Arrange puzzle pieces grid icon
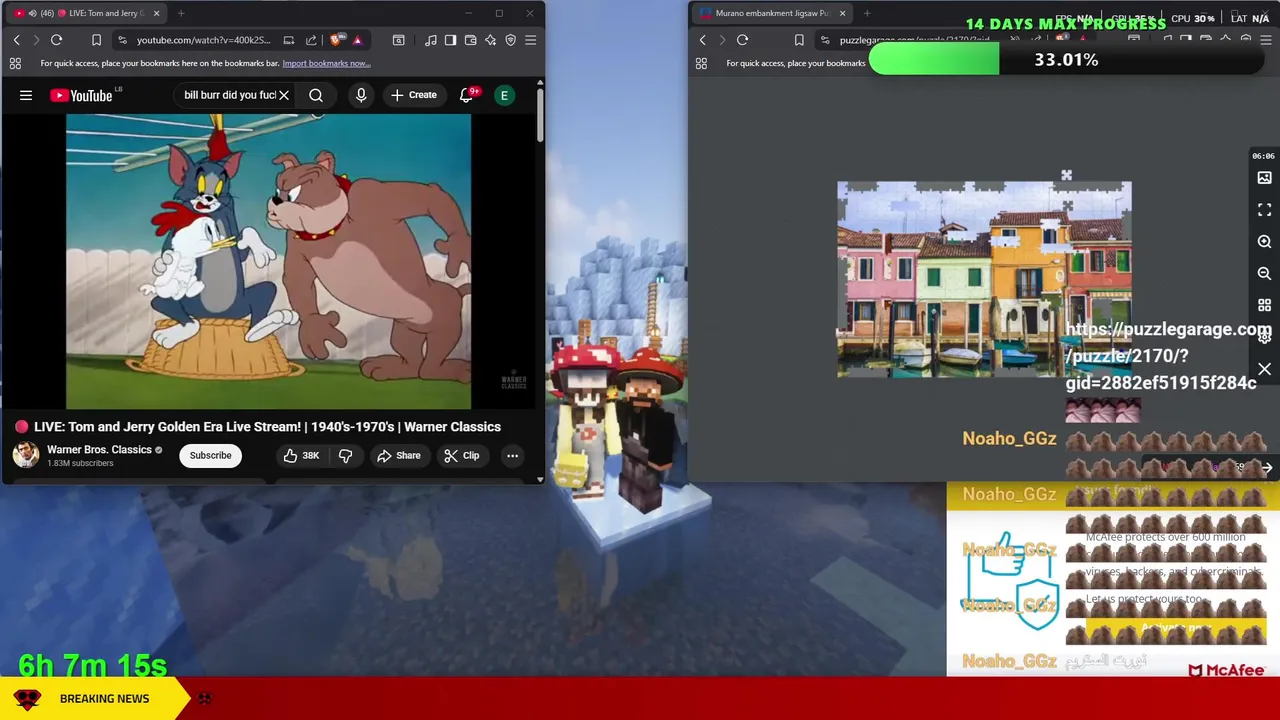Screen dimensions: 1280x720 tap(1264, 306)
